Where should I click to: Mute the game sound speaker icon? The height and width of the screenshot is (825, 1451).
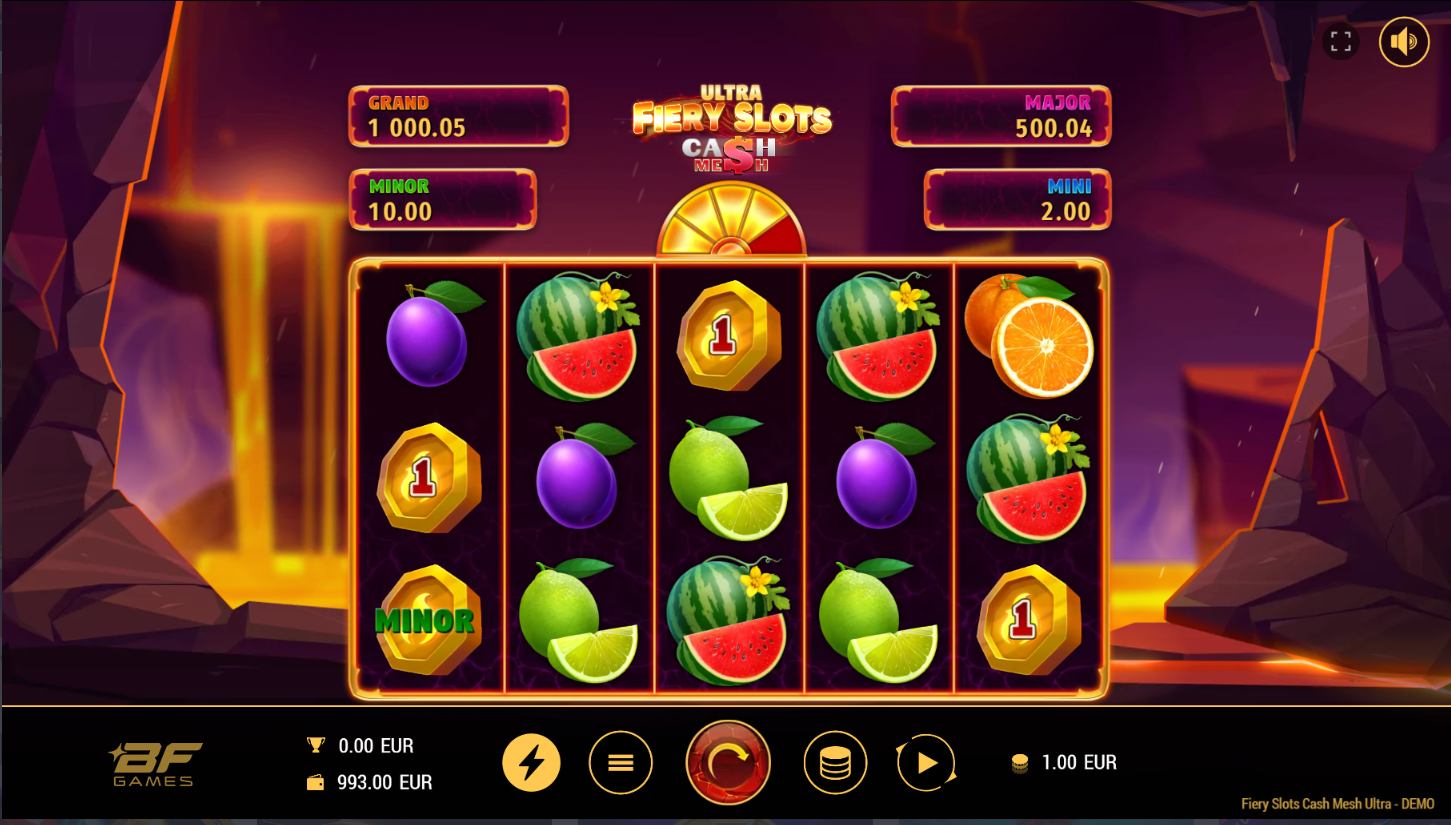pos(1404,42)
